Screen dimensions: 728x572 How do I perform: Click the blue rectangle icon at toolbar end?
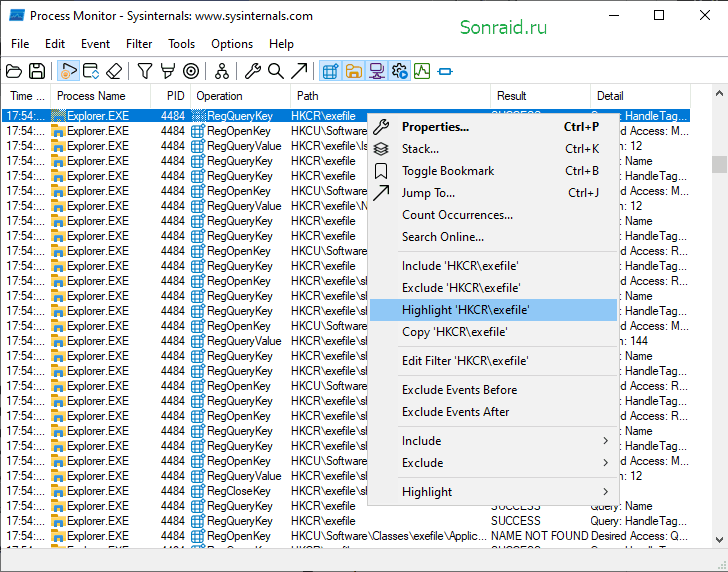[445, 71]
